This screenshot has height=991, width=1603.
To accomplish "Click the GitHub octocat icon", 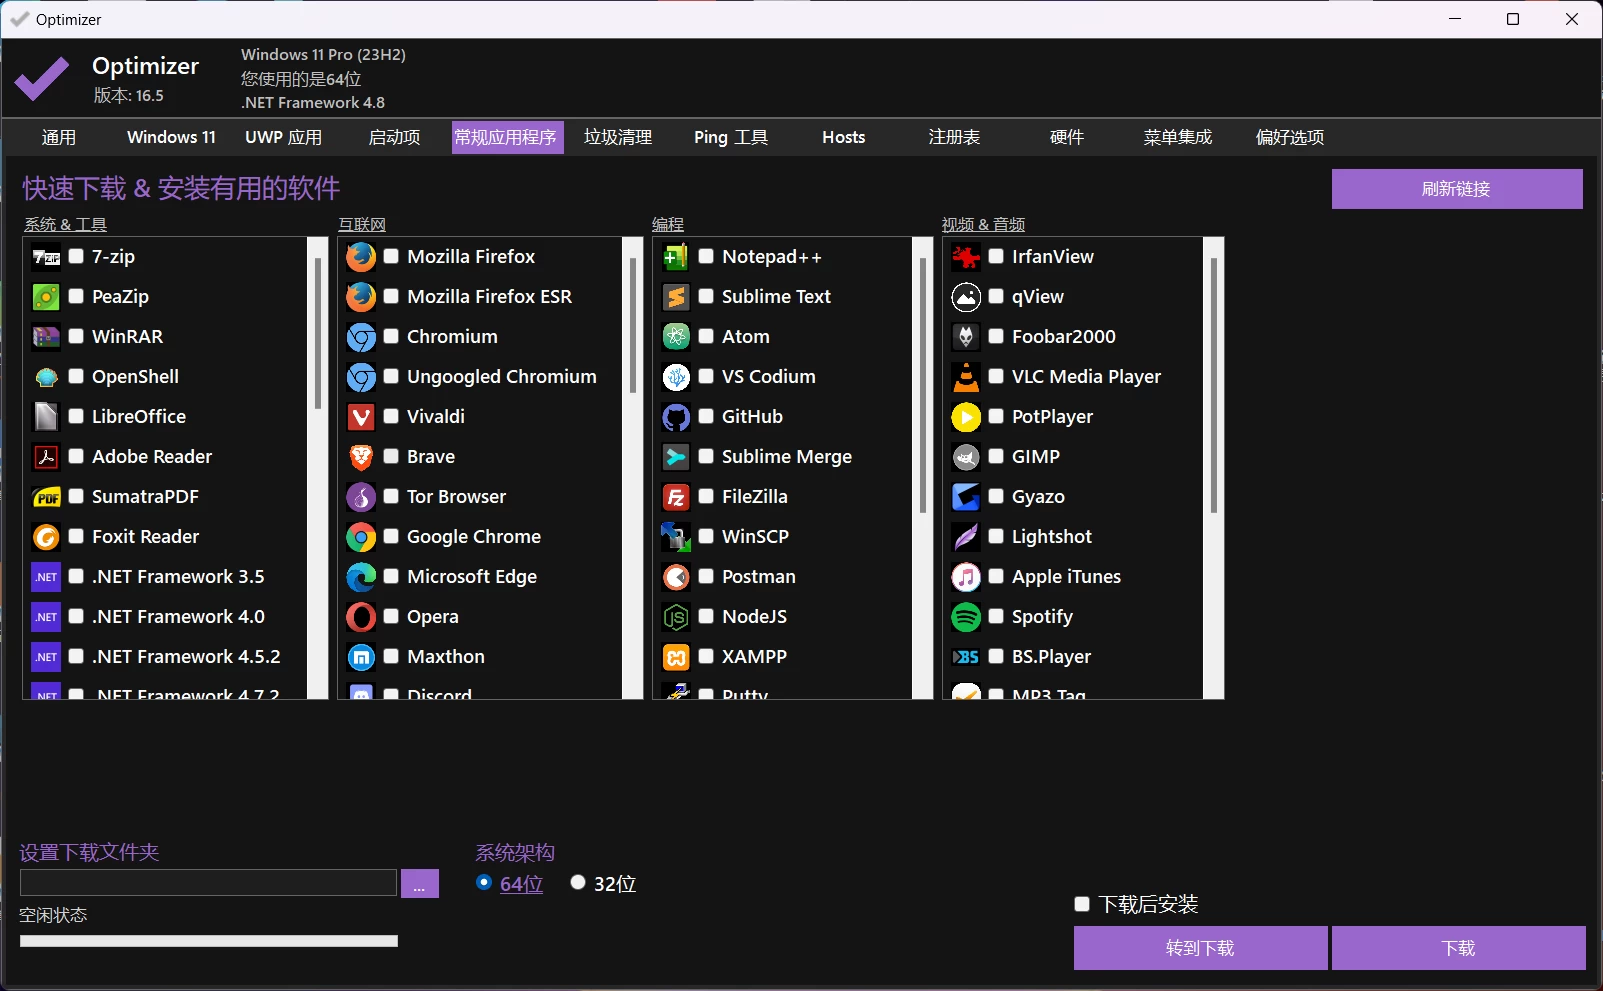I will (676, 417).
